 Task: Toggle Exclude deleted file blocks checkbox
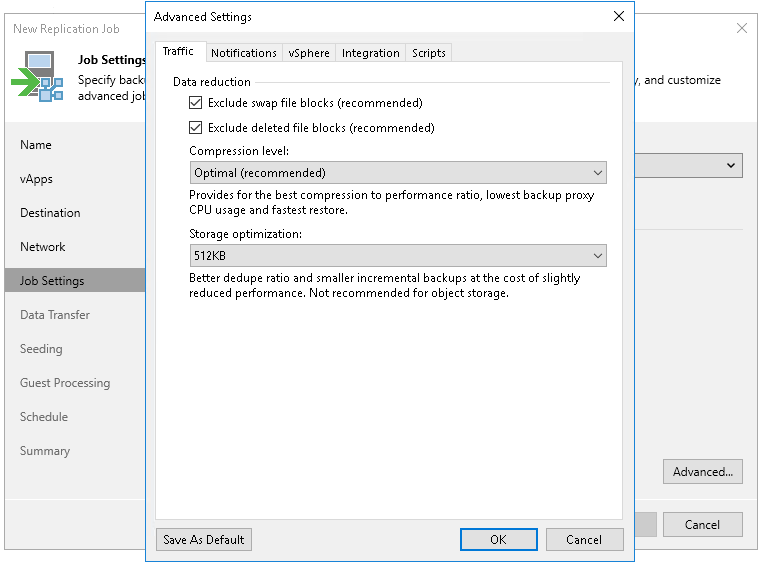(196, 128)
